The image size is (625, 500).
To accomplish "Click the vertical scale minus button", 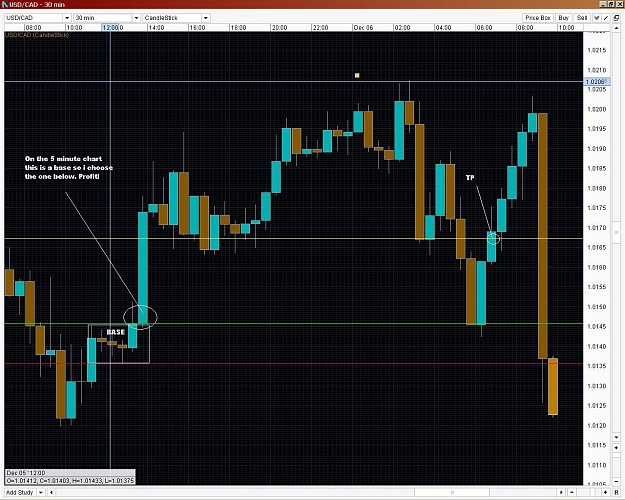I will tap(616, 482).
